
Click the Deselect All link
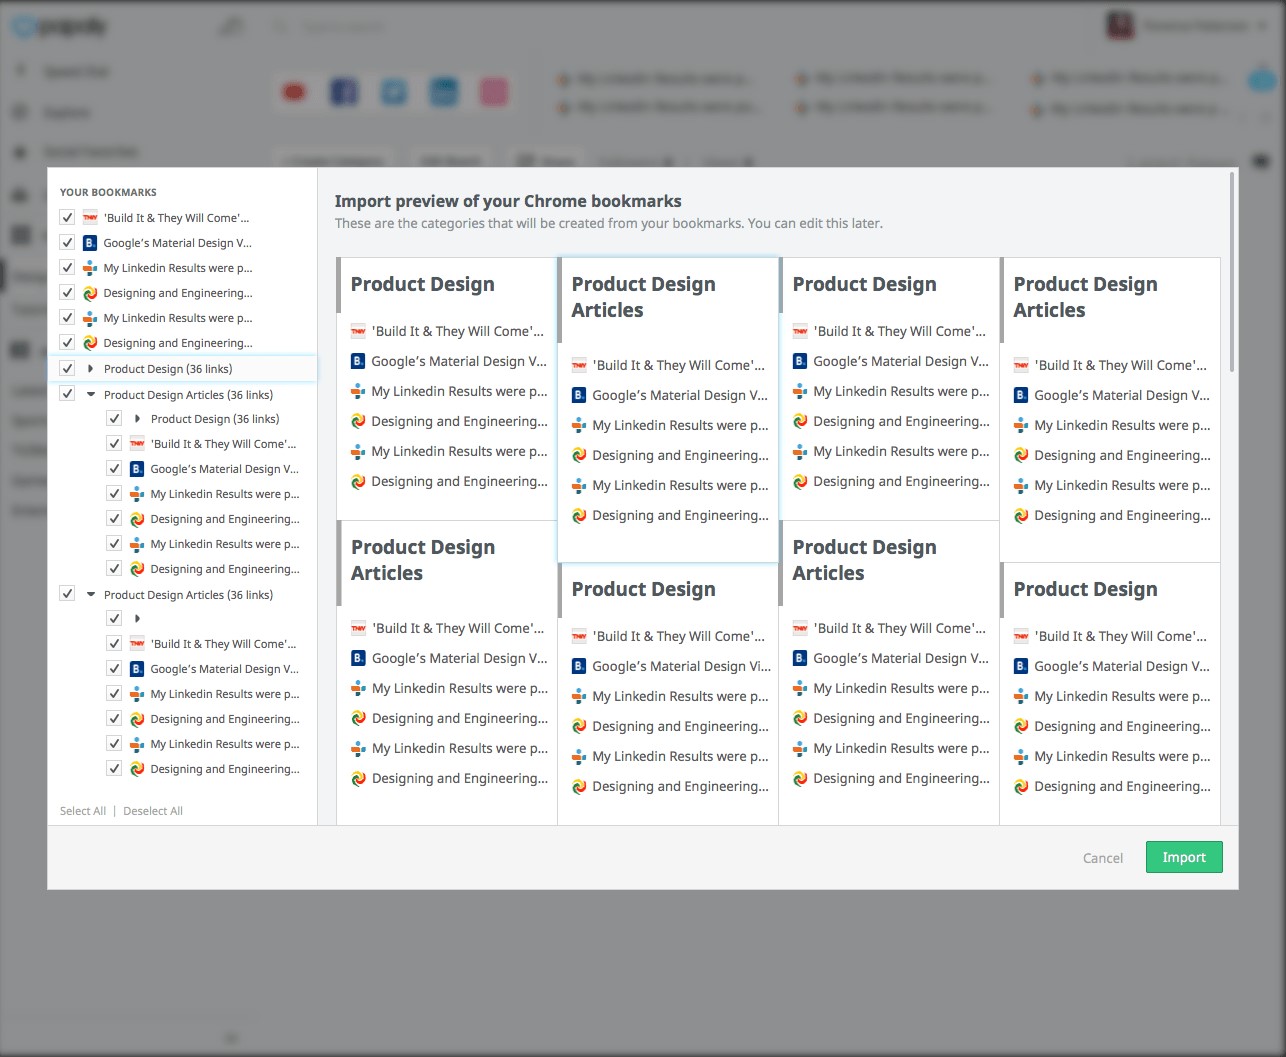pyautogui.click(x=153, y=811)
